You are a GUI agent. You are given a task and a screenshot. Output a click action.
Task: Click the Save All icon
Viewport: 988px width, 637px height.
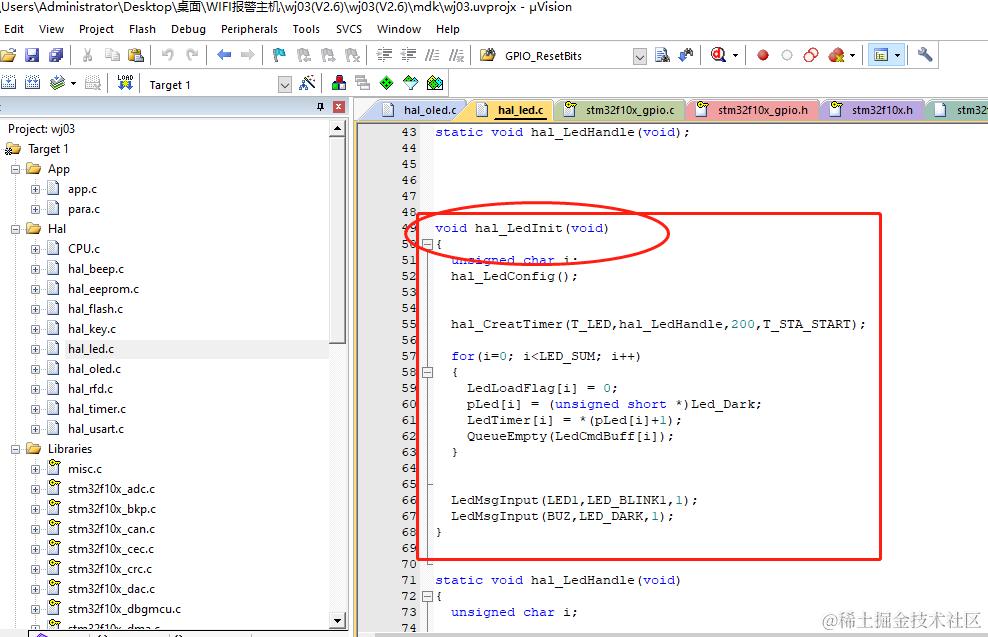[x=56, y=55]
